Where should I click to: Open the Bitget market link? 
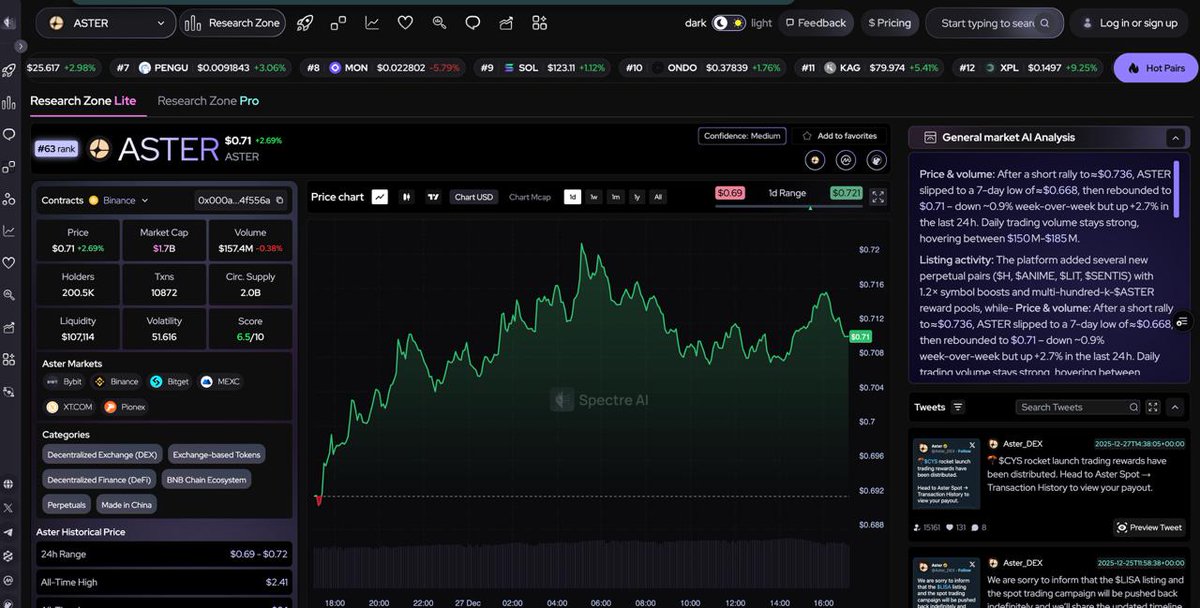(170, 381)
